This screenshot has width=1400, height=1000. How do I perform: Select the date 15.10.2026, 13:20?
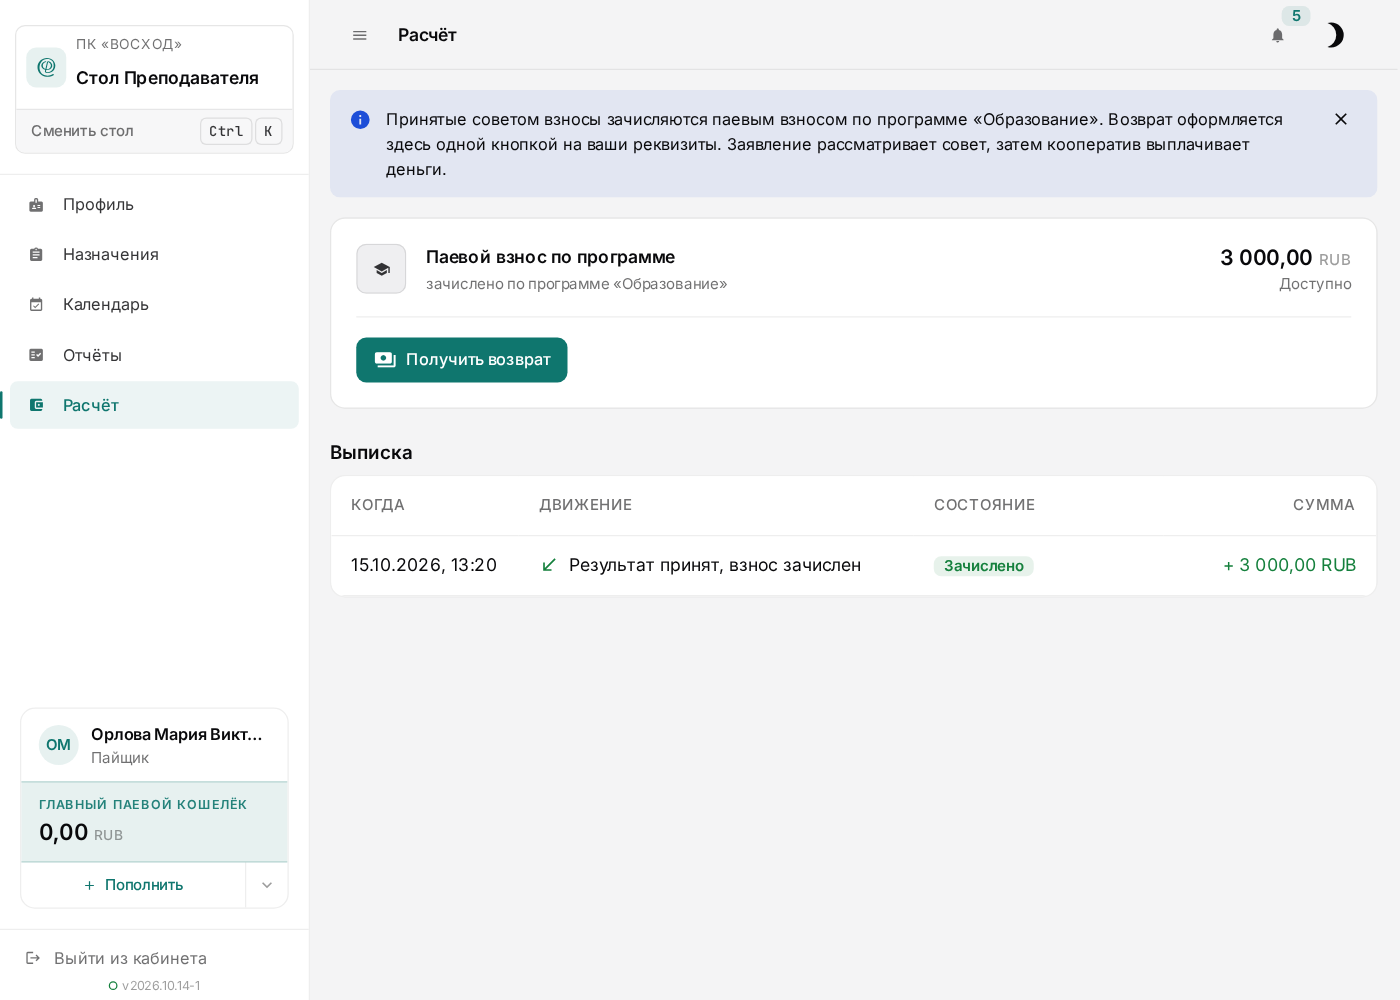(x=424, y=565)
